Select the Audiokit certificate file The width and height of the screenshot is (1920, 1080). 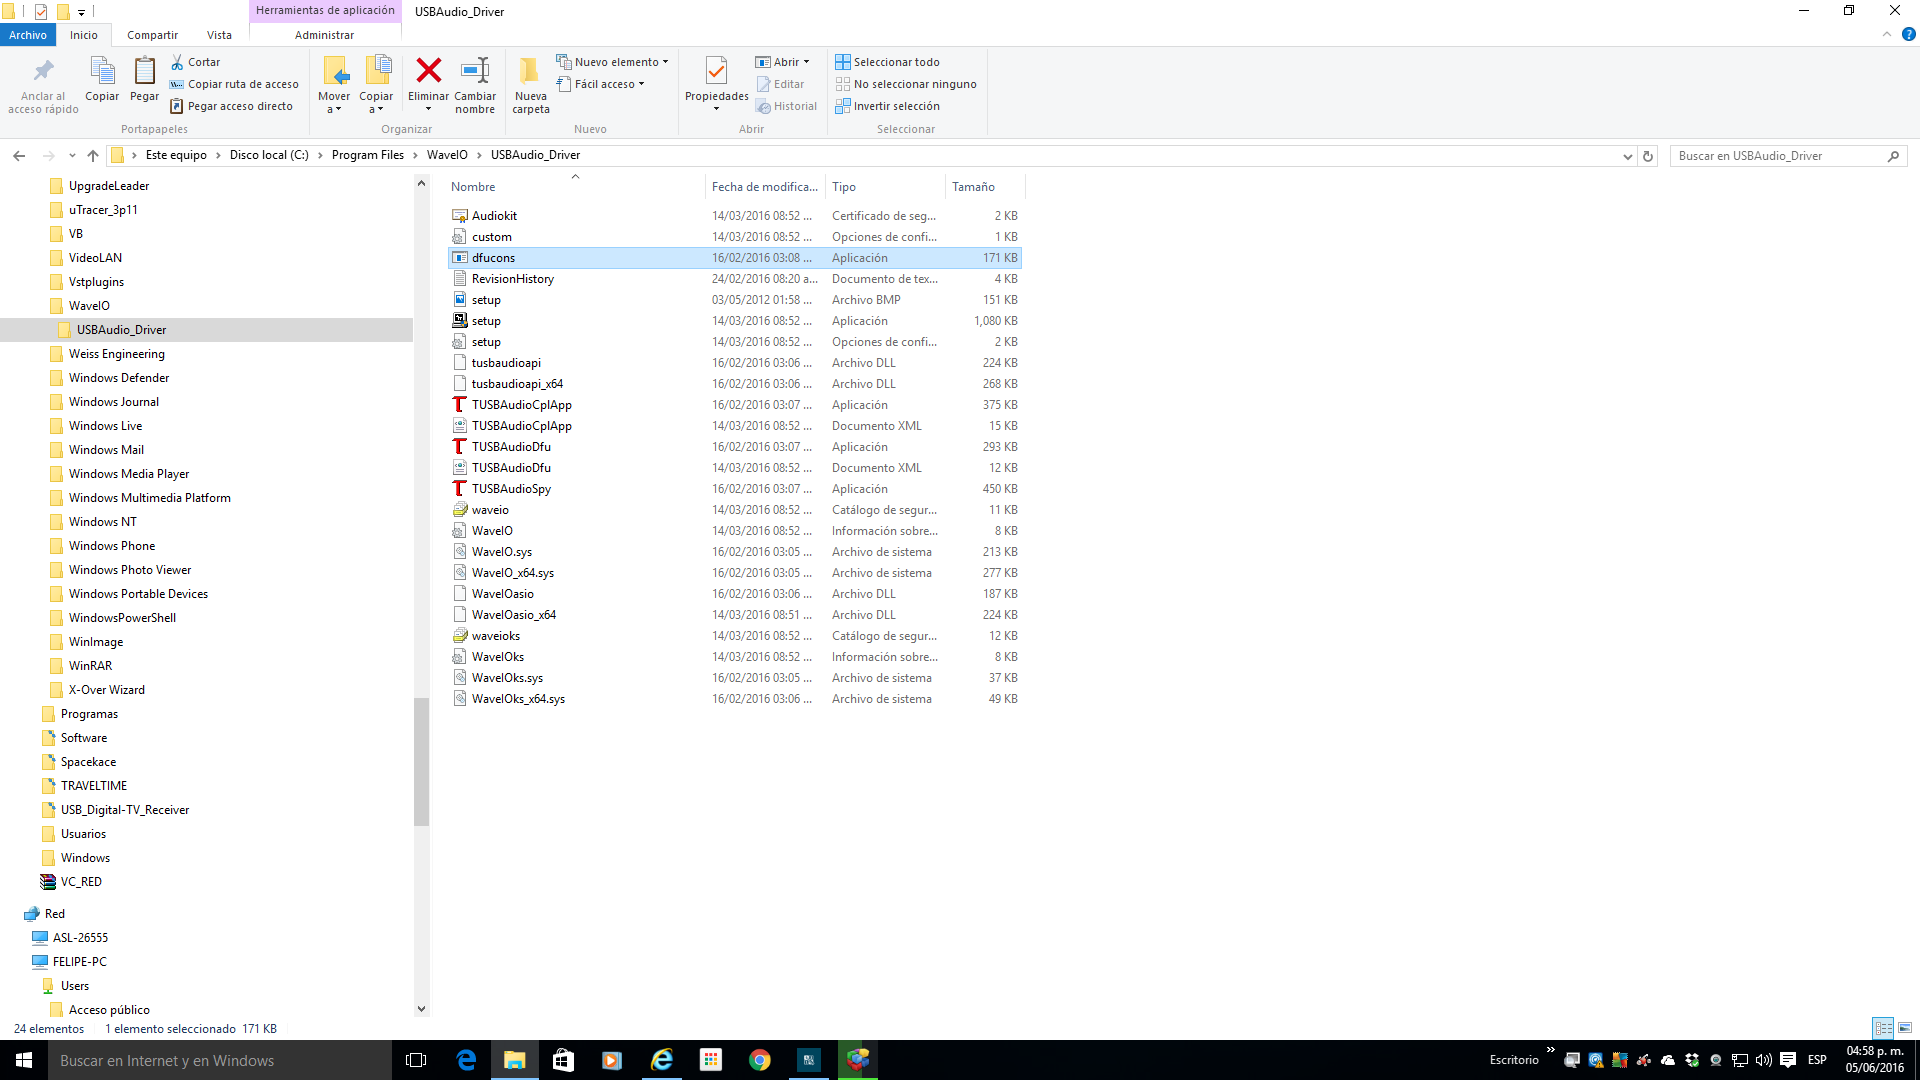494,216
